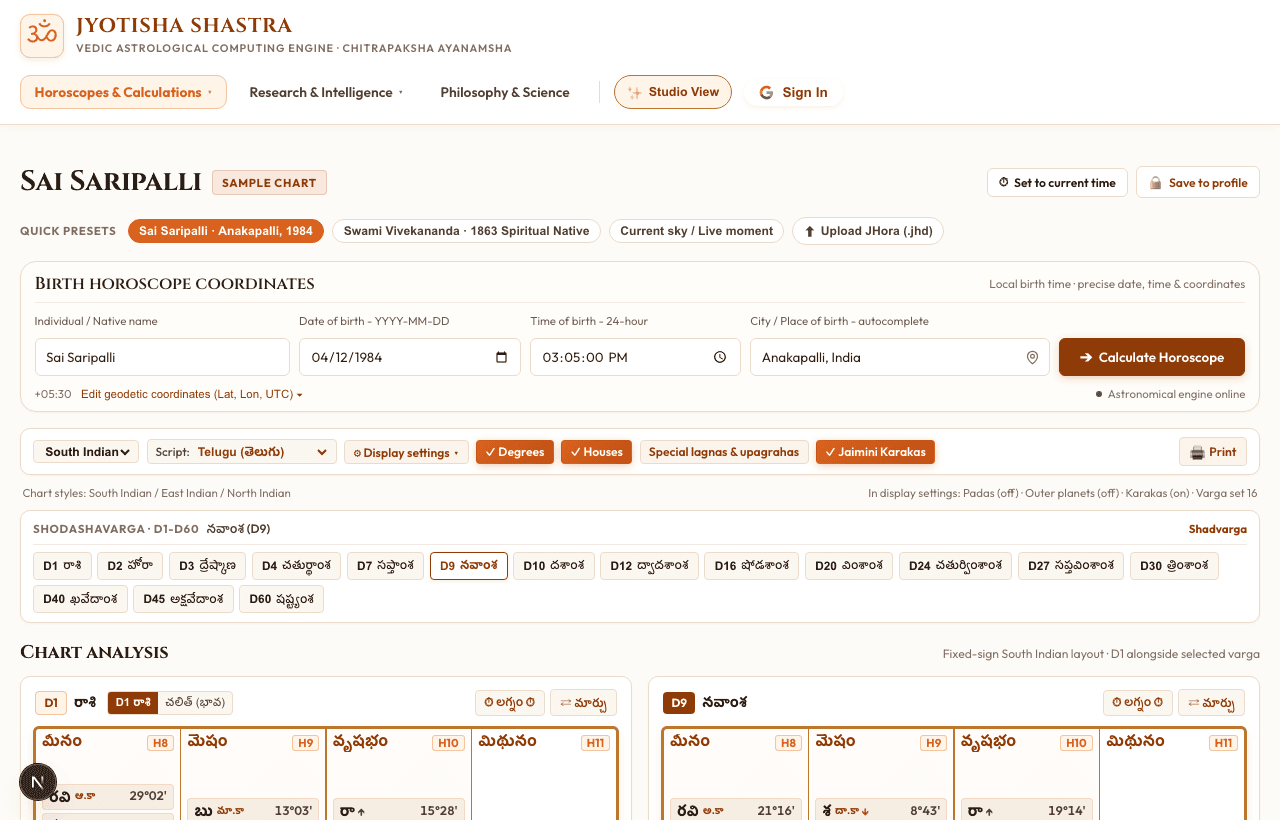Select the D10 దశాంశ varga tab
The image size is (1280, 820).
click(x=554, y=566)
